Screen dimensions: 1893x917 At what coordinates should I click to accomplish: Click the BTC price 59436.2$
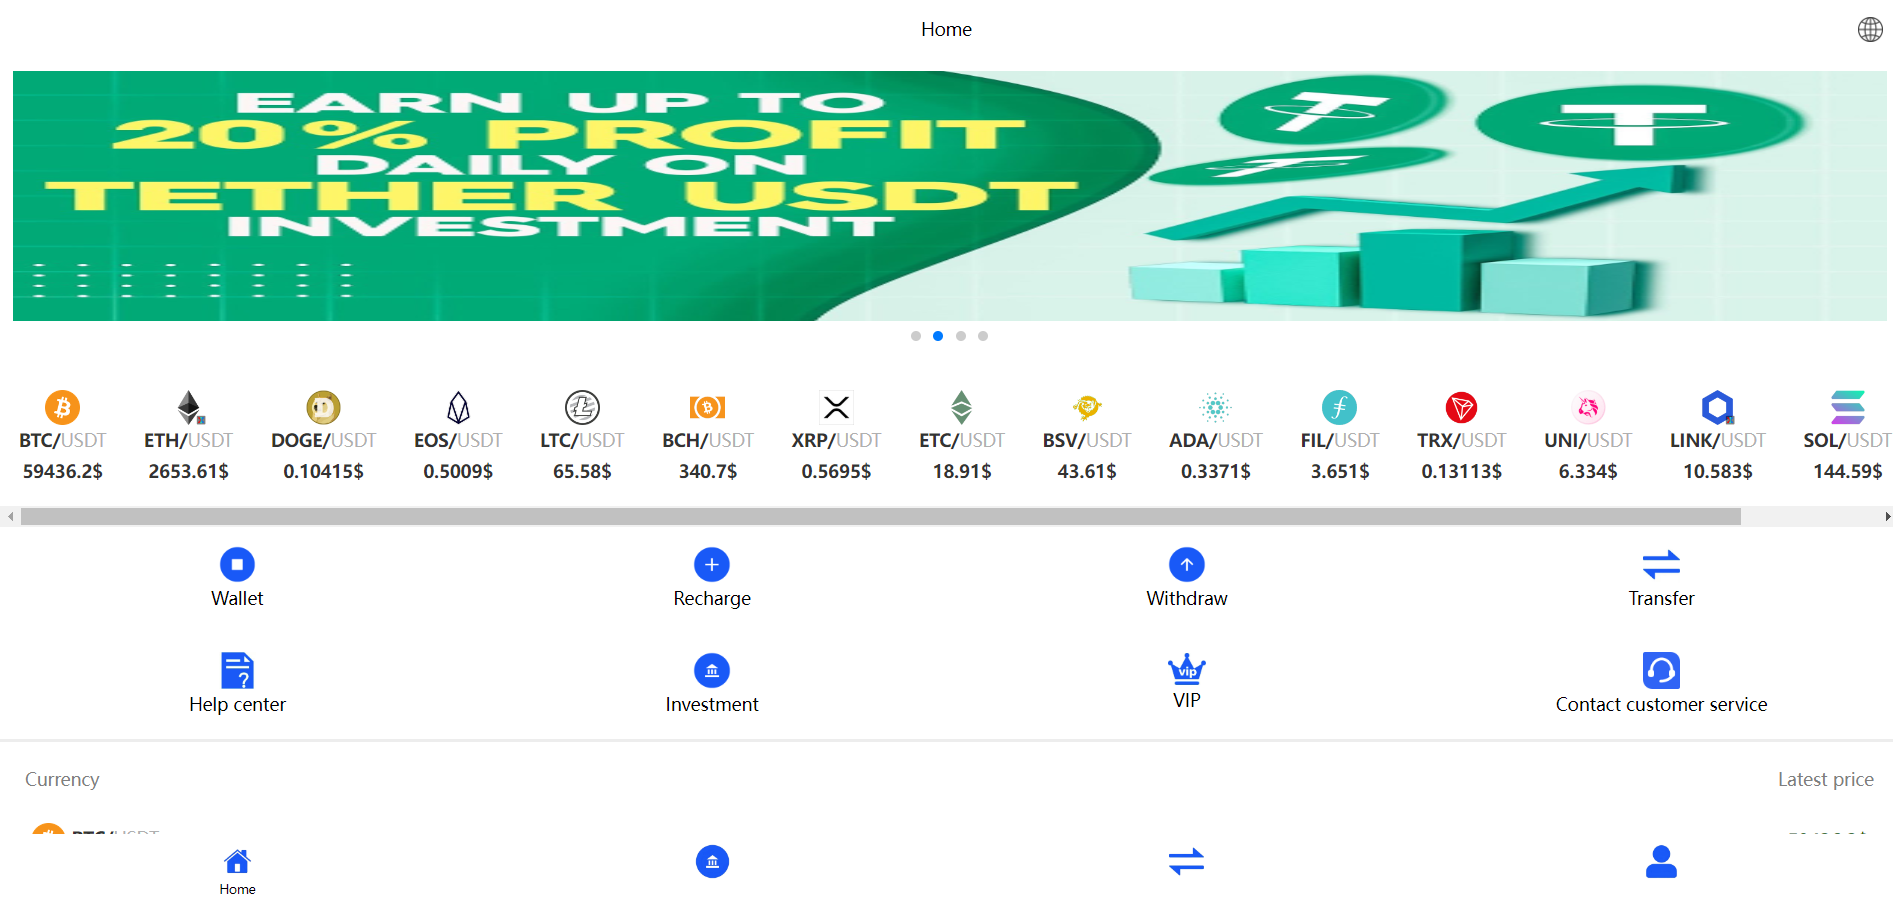(62, 471)
